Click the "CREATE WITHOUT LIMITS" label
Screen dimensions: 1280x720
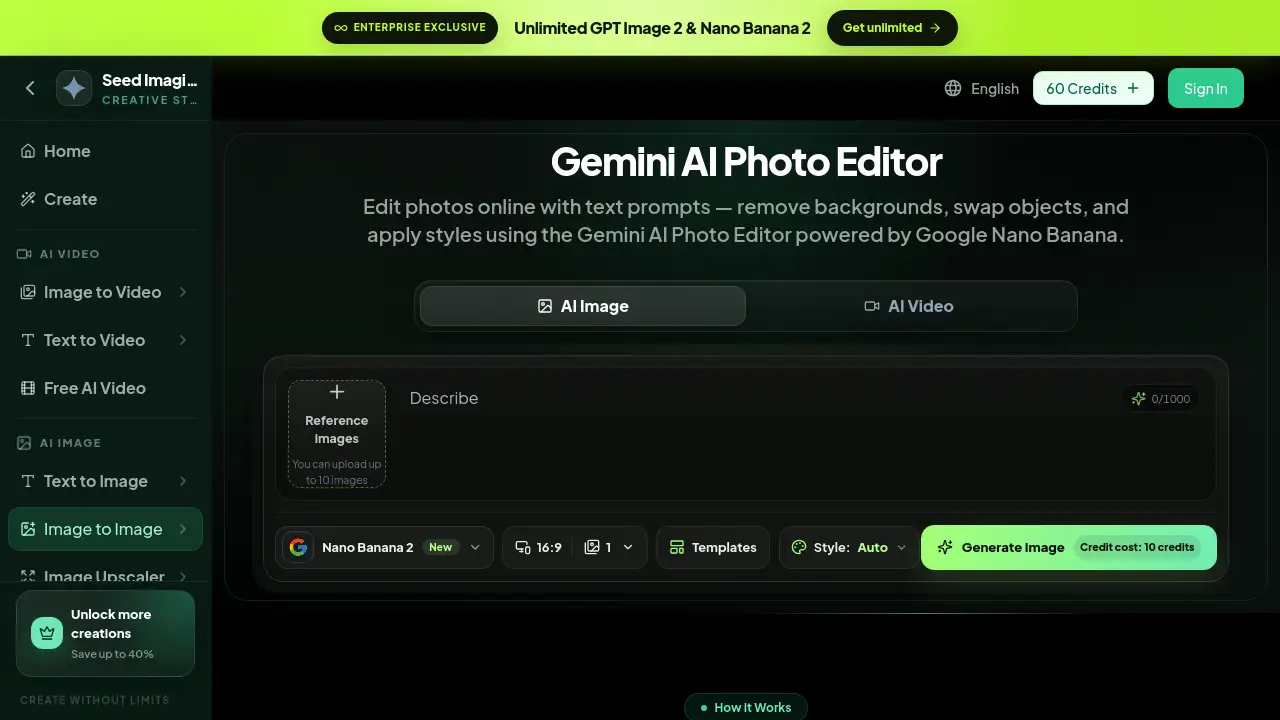[x=94, y=700]
